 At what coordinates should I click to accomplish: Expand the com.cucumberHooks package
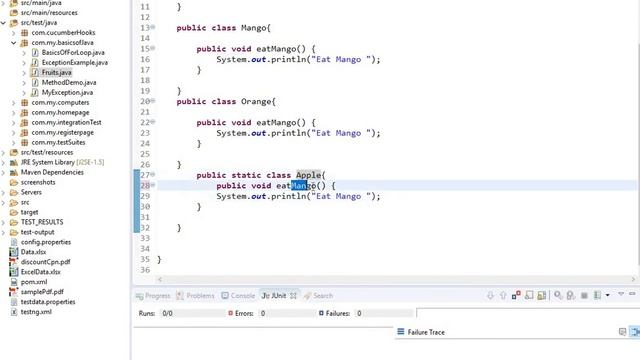tap(13, 33)
